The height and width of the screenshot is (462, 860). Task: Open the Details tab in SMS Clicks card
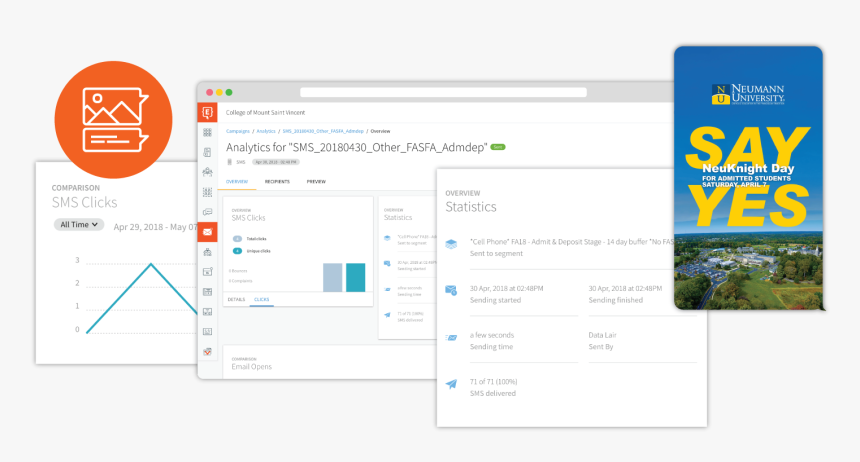pos(236,299)
